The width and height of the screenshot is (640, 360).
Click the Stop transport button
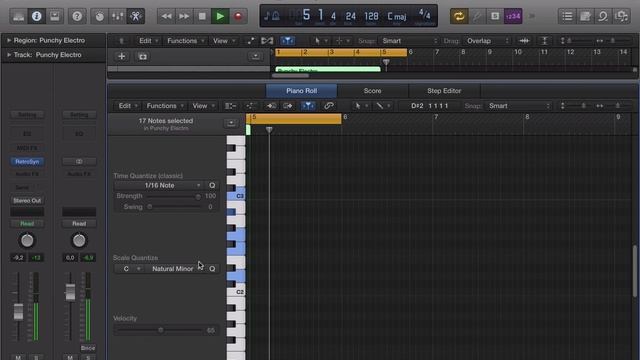click(202, 16)
